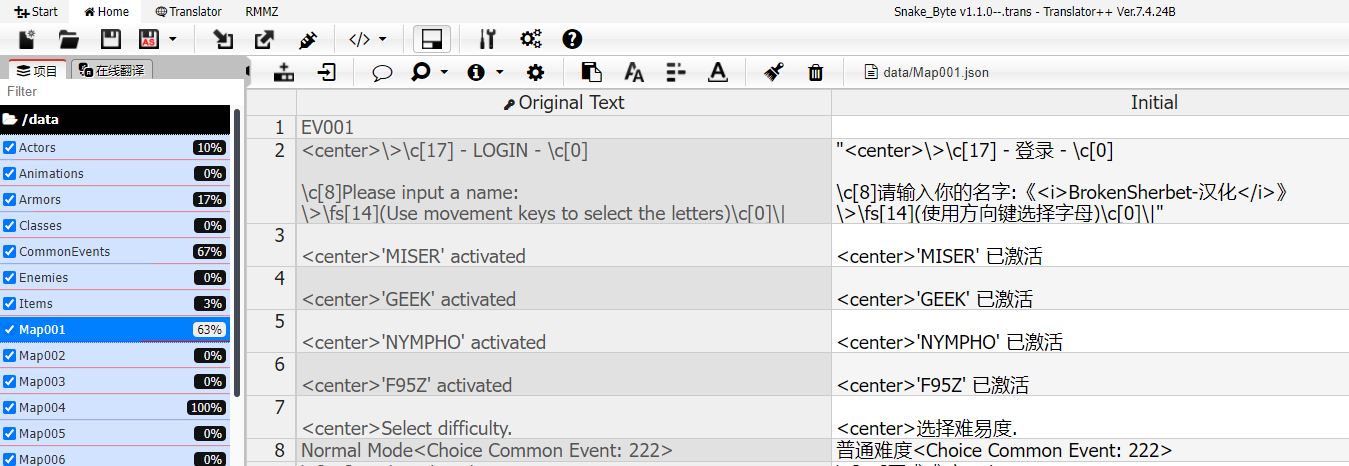Viewport: 1349px width, 466px height.
Task: Click the paintbrush clear icon
Action: 772,72
